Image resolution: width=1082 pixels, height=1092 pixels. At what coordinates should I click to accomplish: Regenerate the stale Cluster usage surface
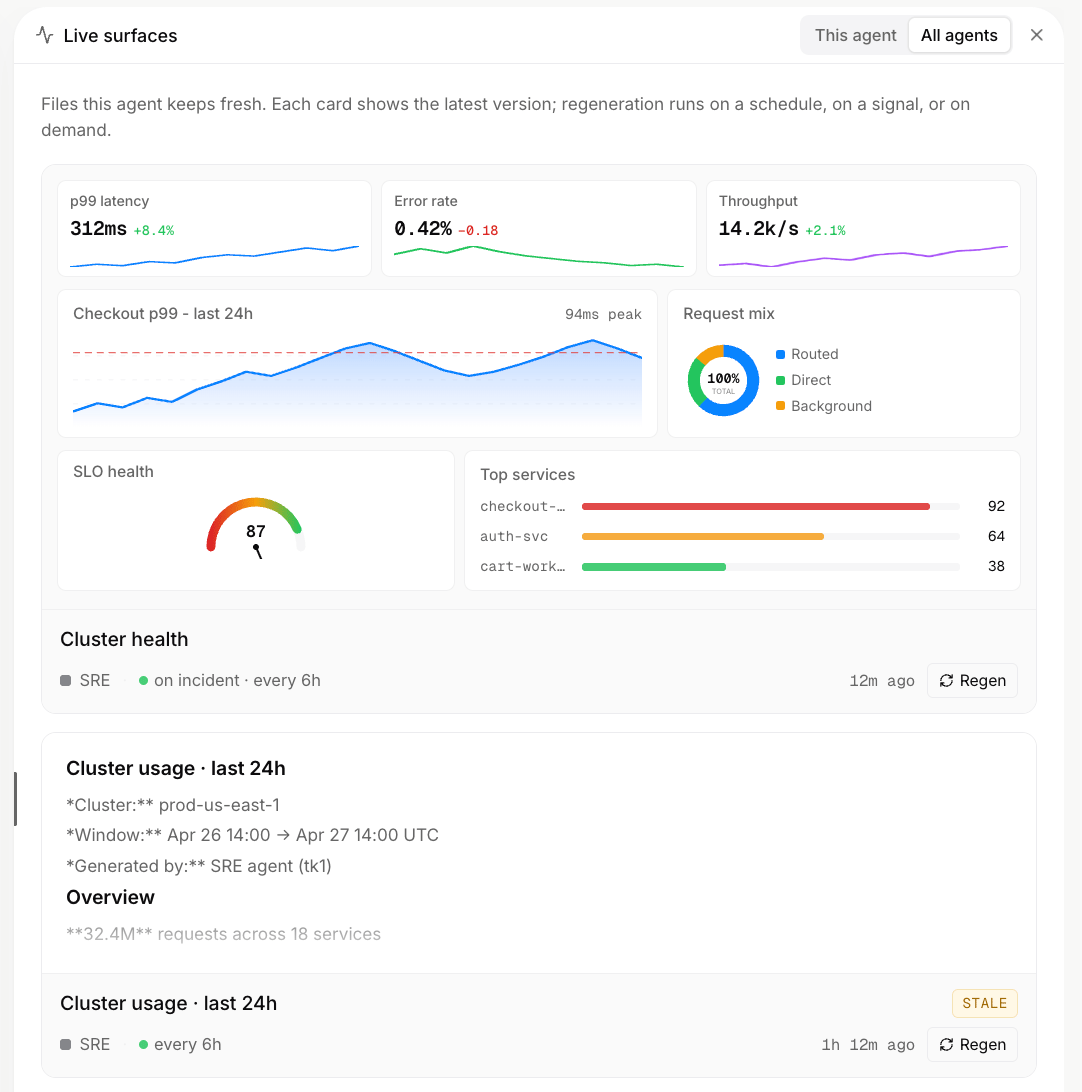click(x=972, y=1045)
